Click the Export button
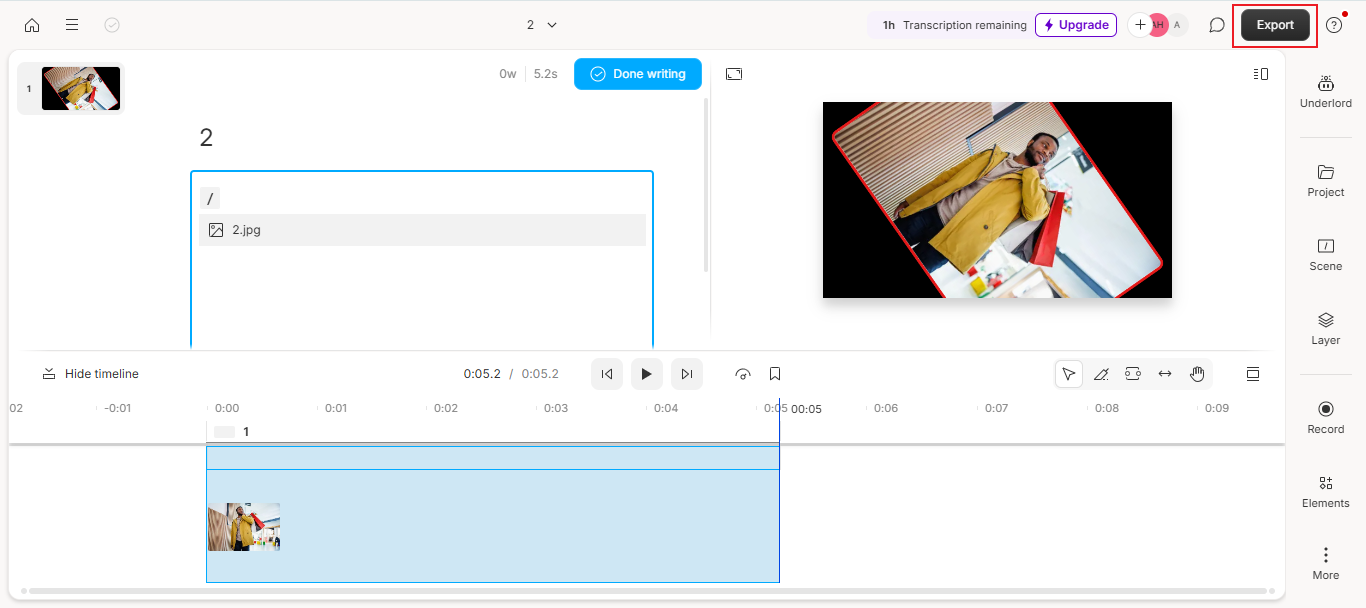The height and width of the screenshot is (608, 1366). coord(1274,24)
